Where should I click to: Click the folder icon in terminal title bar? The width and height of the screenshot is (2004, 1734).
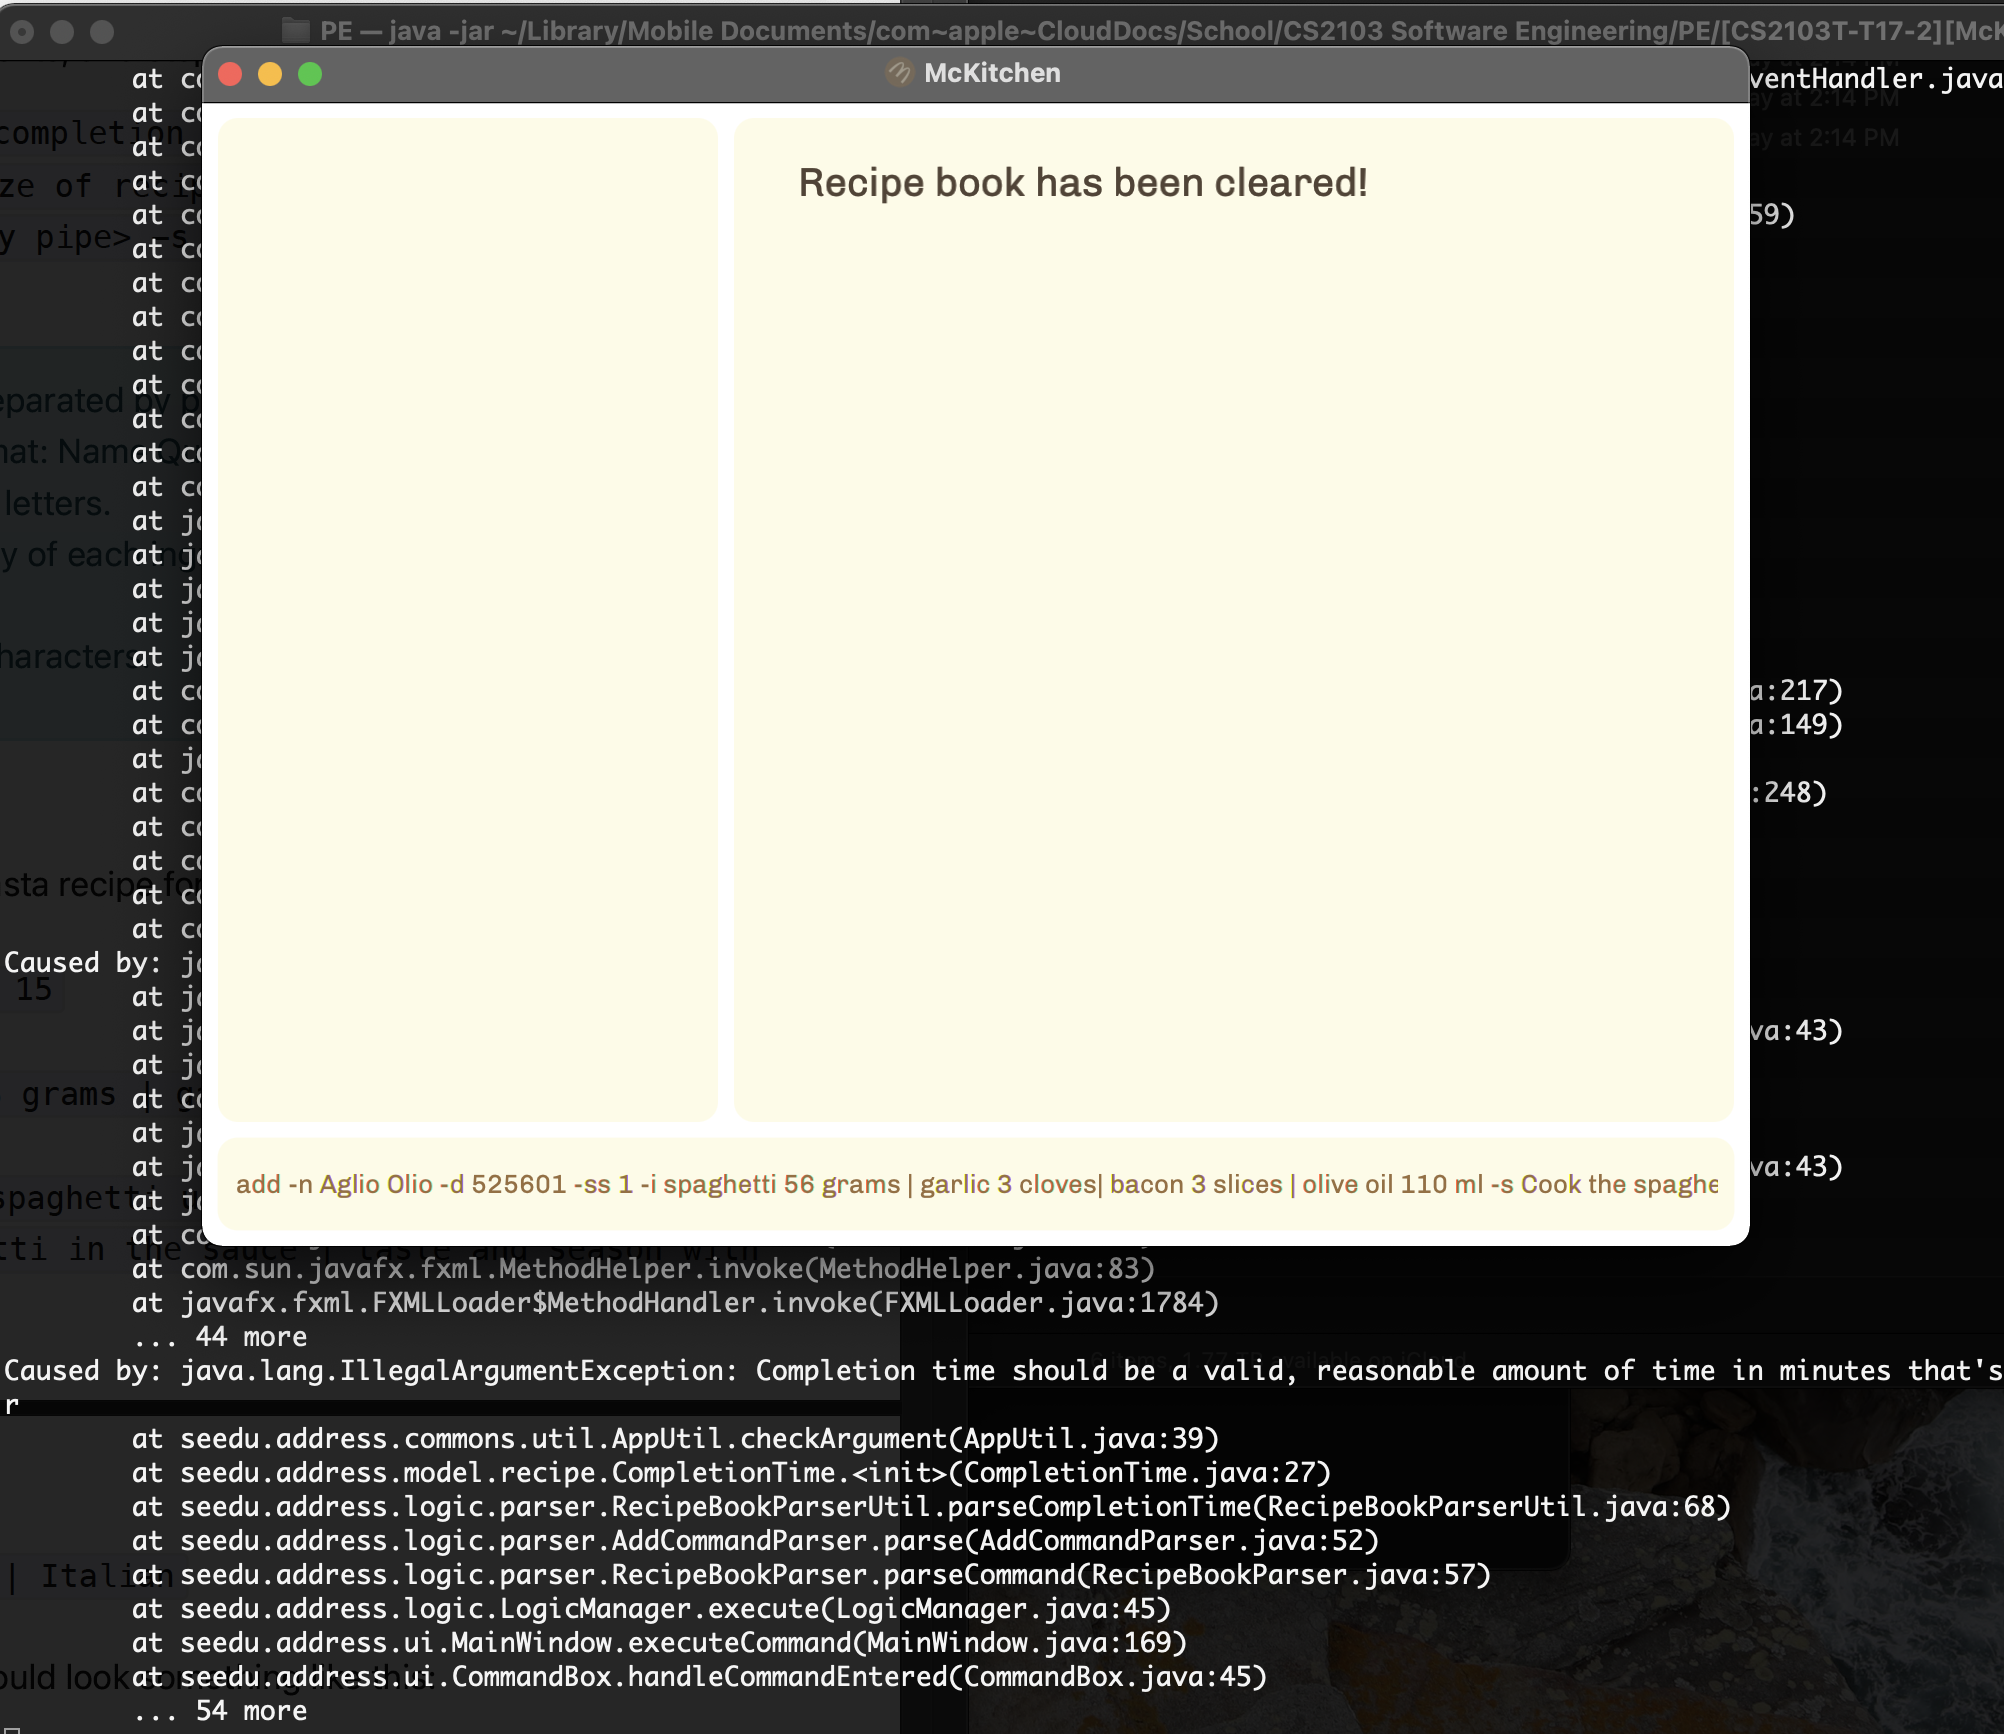coord(295,30)
